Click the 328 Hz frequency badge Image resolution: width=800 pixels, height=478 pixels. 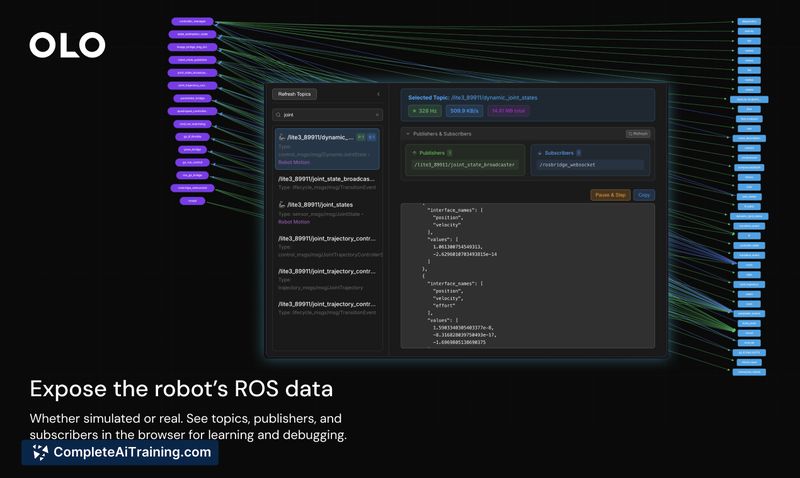coord(424,111)
